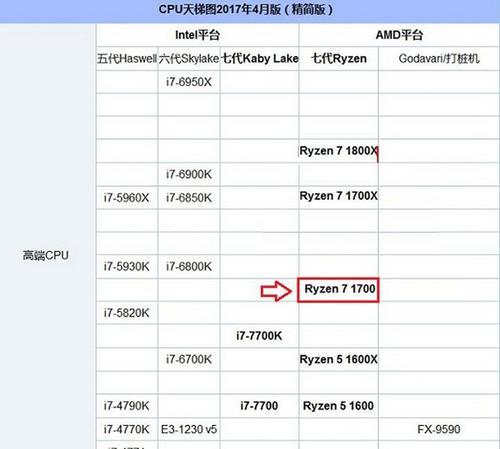
Task: Click the AMD平台 column header
Action: pyautogui.click(x=399, y=35)
